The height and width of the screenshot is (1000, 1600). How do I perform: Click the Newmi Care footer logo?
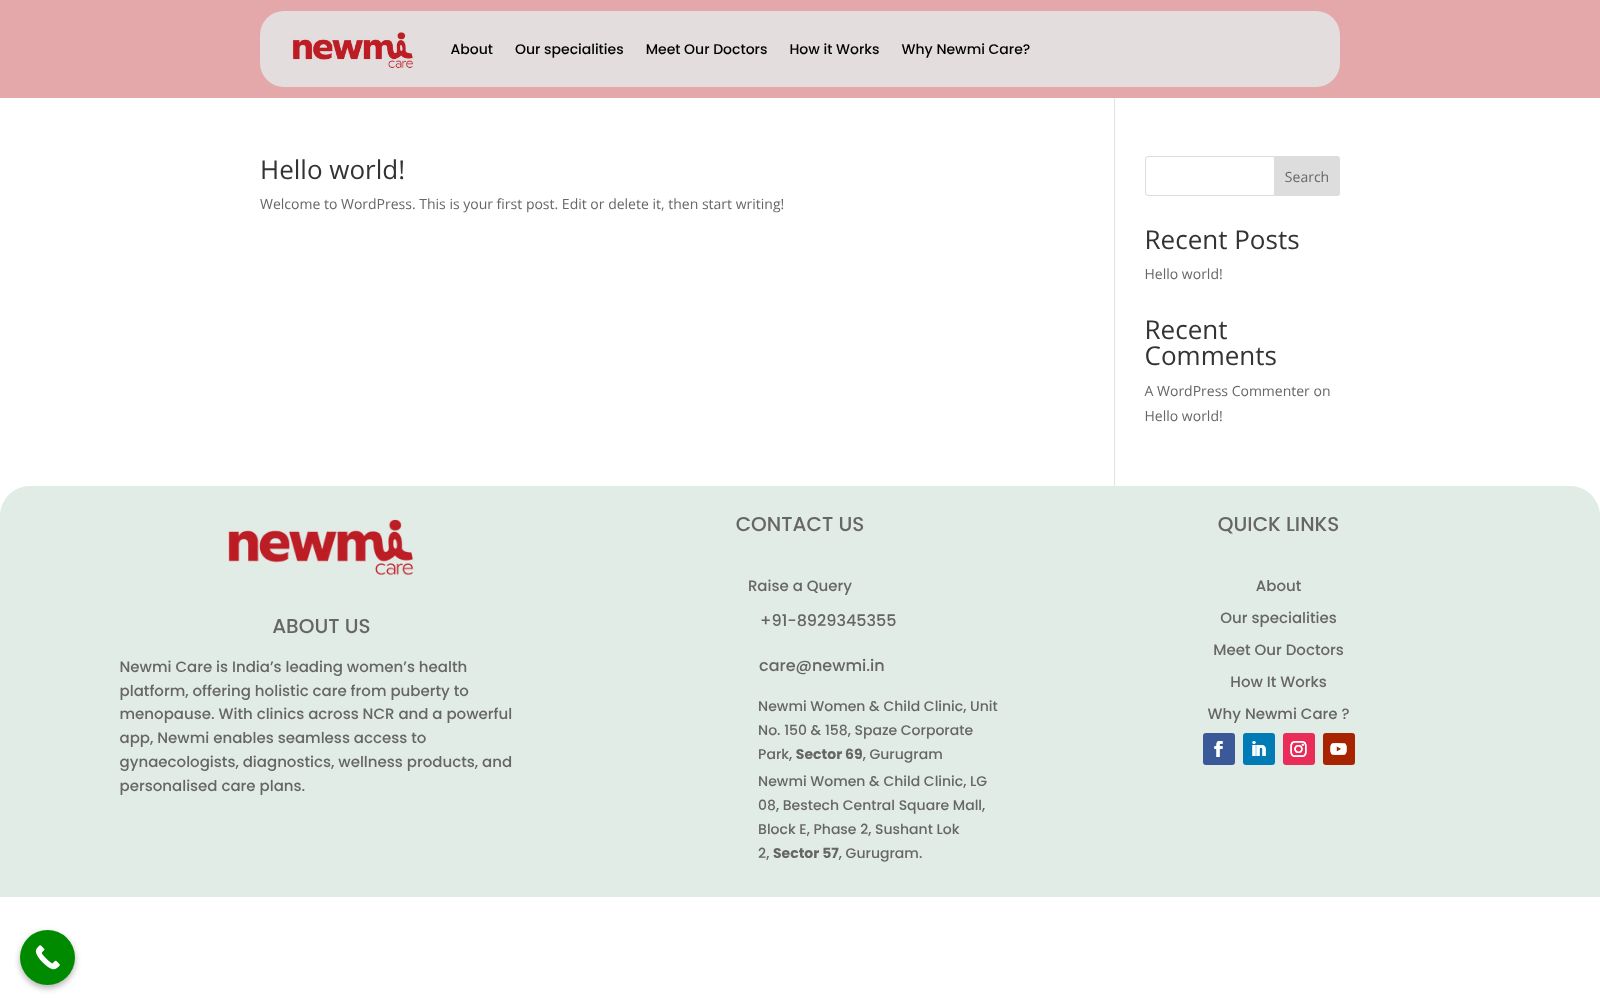[320, 547]
